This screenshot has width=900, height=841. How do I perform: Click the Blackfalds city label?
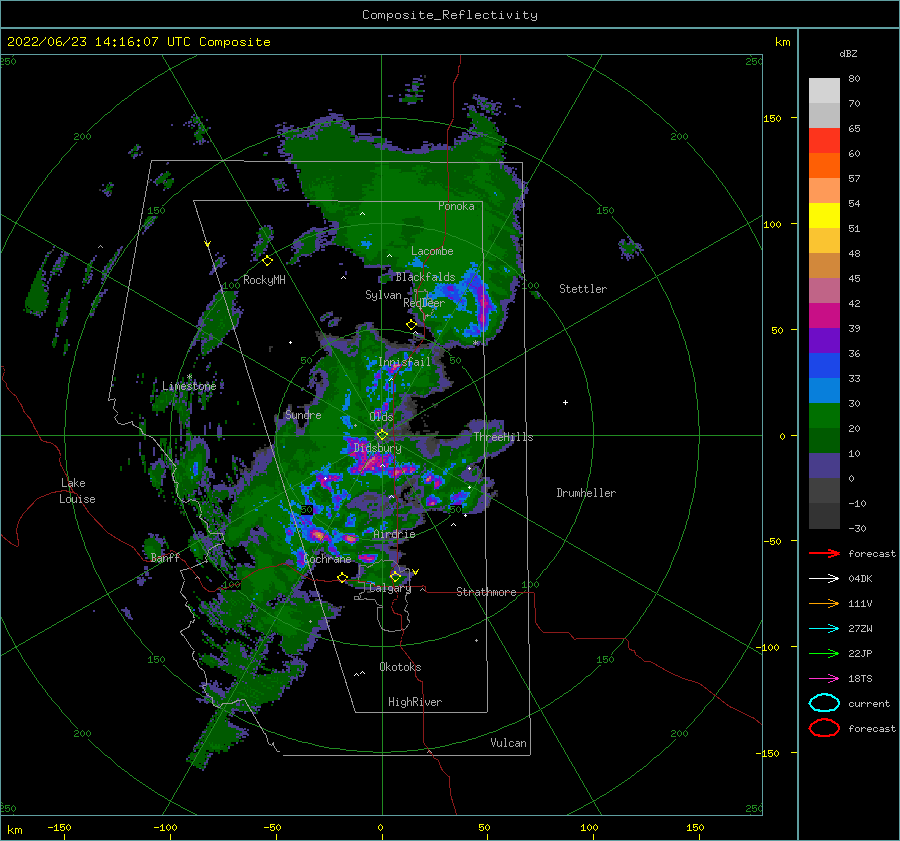425,277
